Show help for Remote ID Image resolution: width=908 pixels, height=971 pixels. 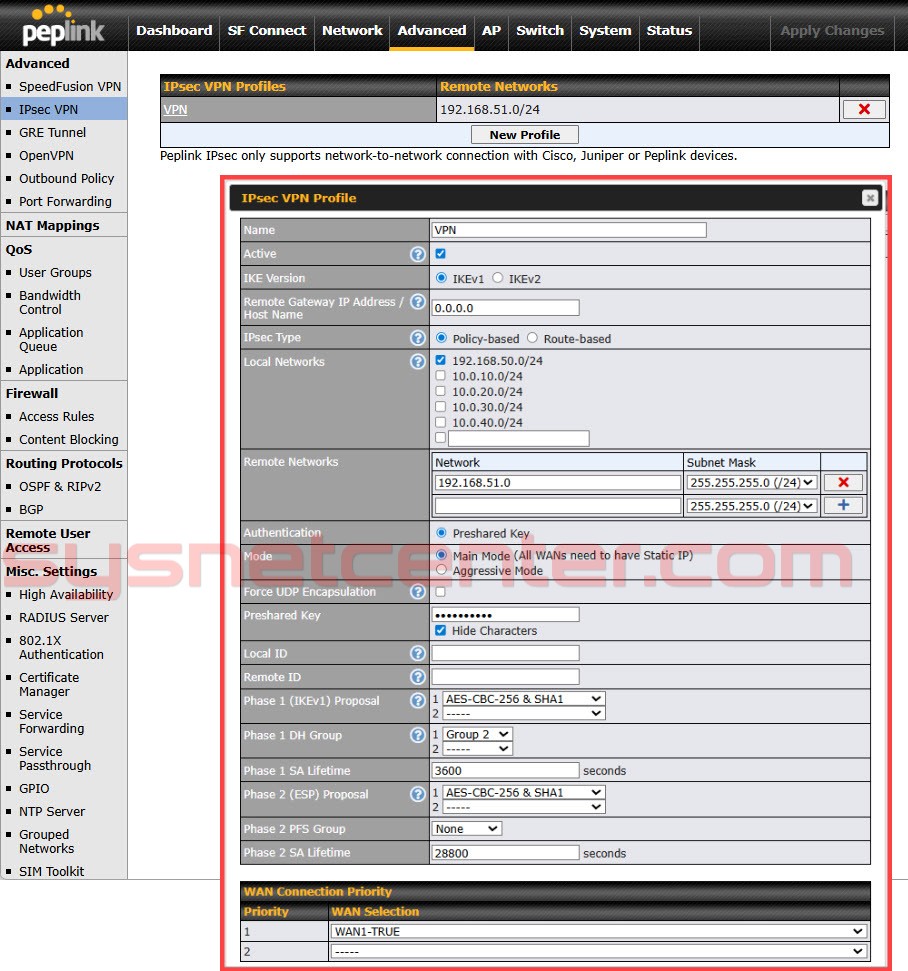pos(418,677)
